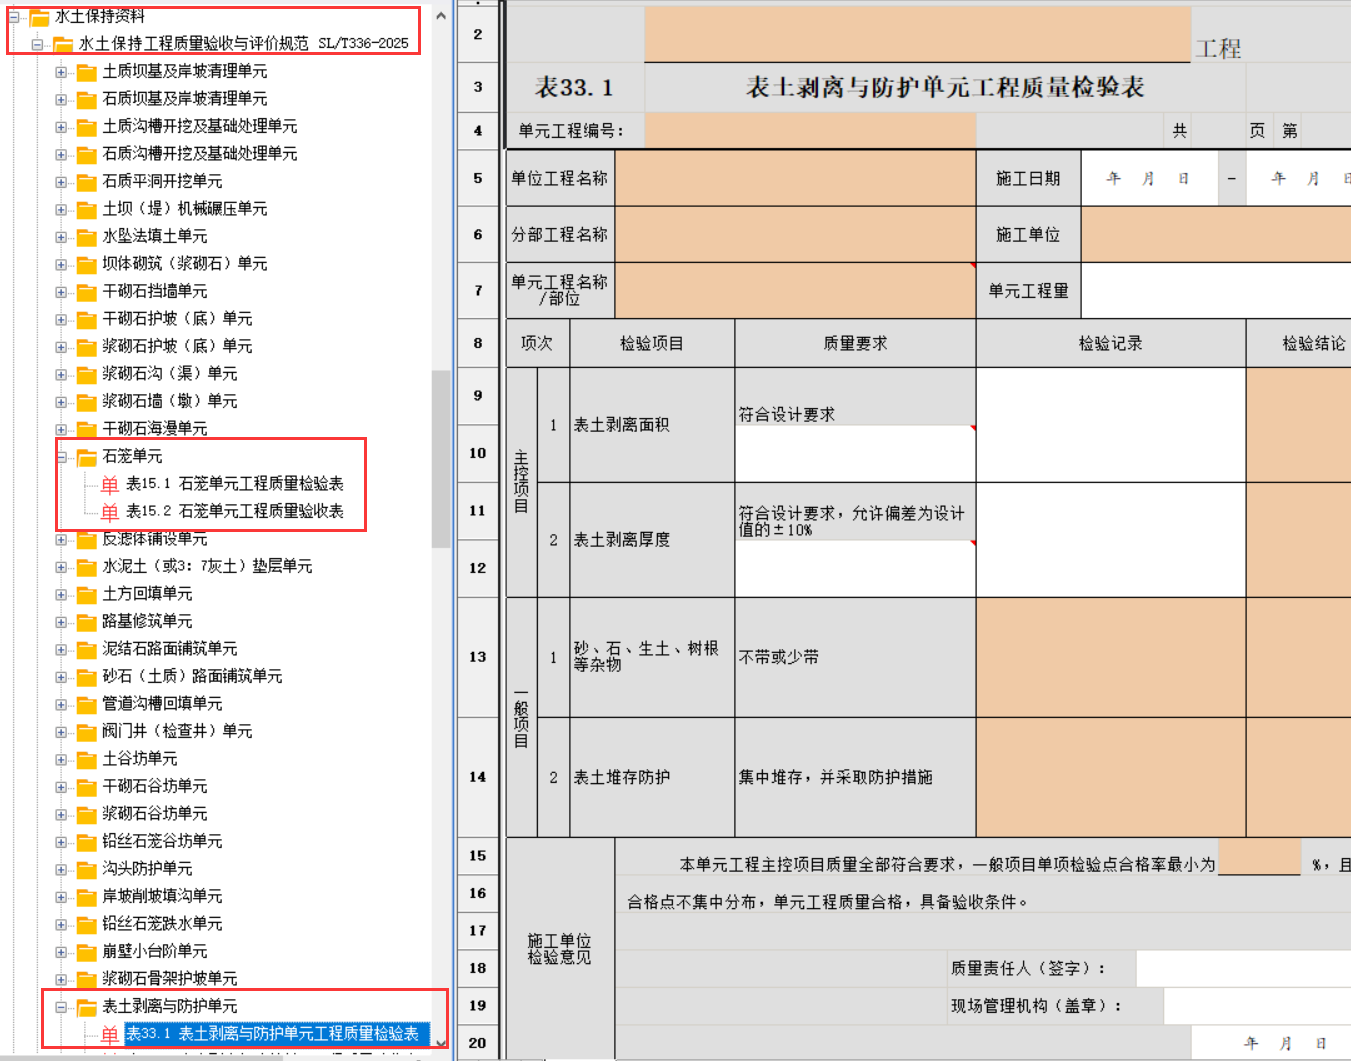Select row header 8 in the sheet
1351x1061 pixels.
[x=478, y=343]
